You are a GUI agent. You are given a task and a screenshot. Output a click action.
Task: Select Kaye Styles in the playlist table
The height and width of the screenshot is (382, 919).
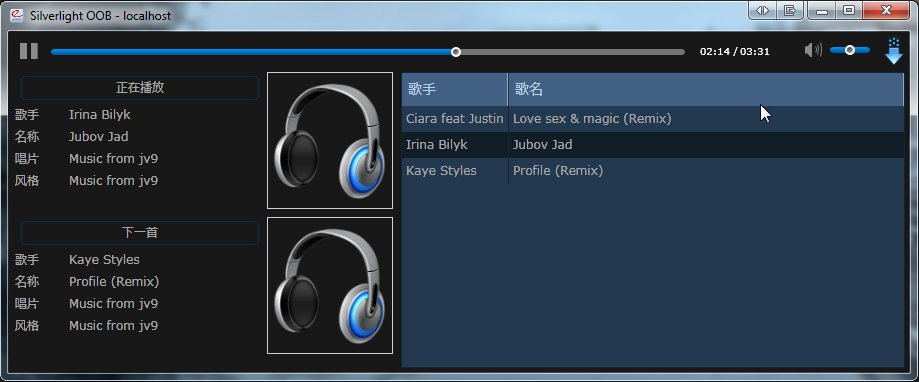[441, 171]
